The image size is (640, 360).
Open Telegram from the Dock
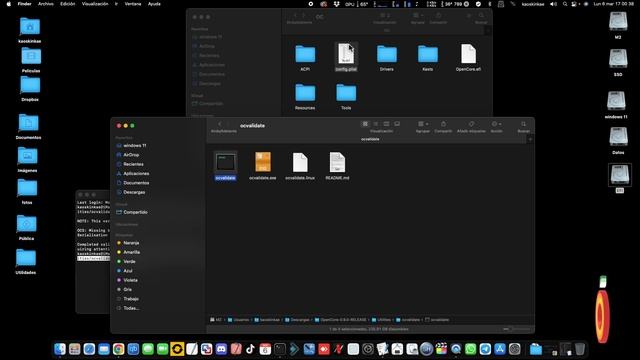click(485, 349)
